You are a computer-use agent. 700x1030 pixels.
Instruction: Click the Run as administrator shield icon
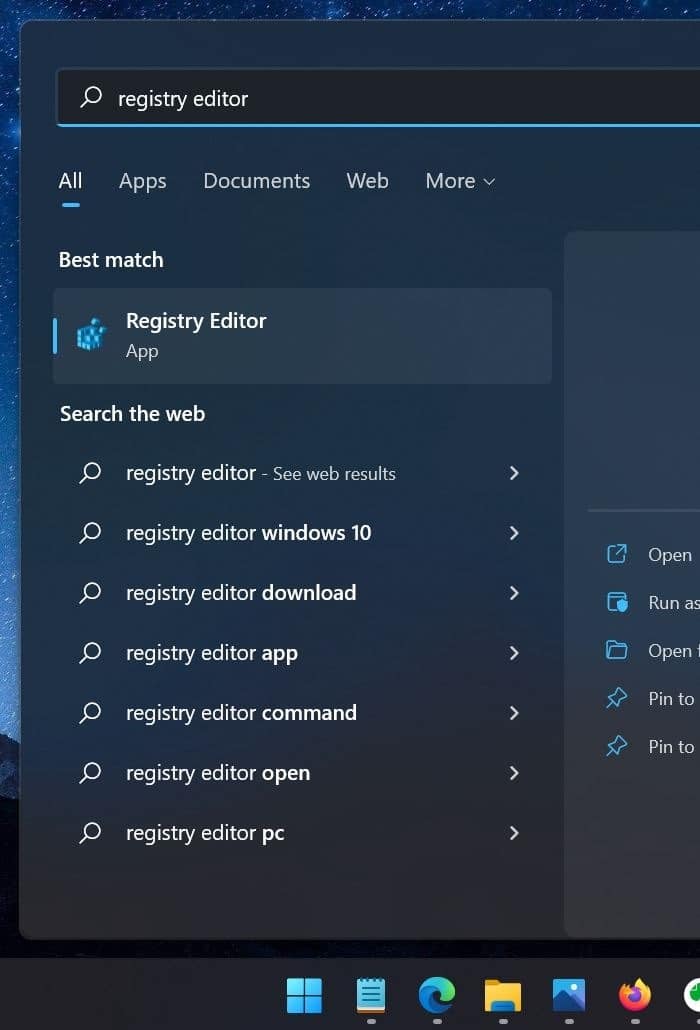[x=617, y=602]
